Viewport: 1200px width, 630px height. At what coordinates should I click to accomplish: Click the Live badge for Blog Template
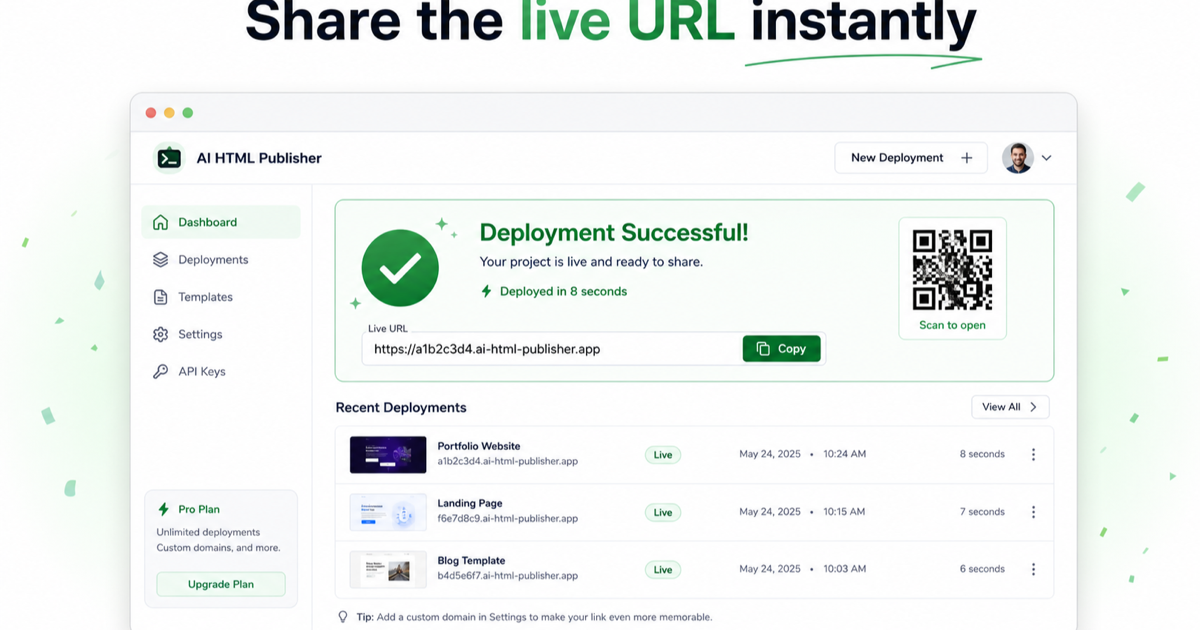point(663,570)
